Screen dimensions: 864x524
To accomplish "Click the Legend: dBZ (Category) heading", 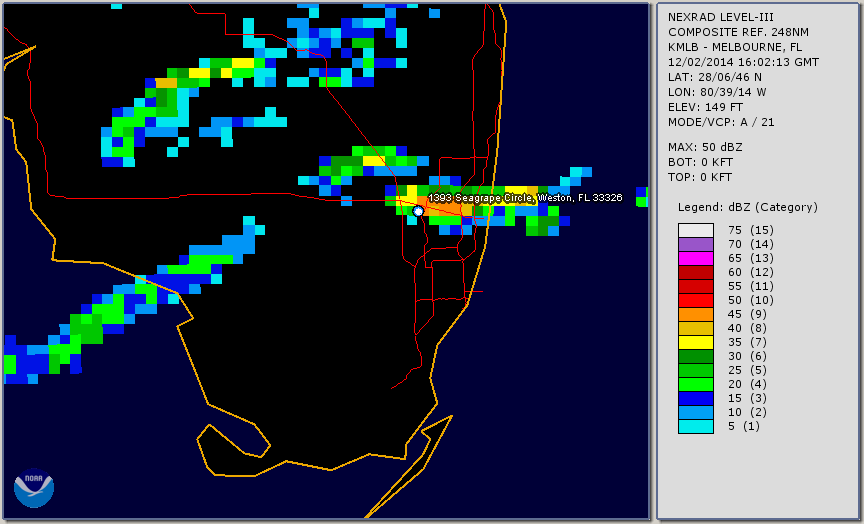I will [748, 207].
